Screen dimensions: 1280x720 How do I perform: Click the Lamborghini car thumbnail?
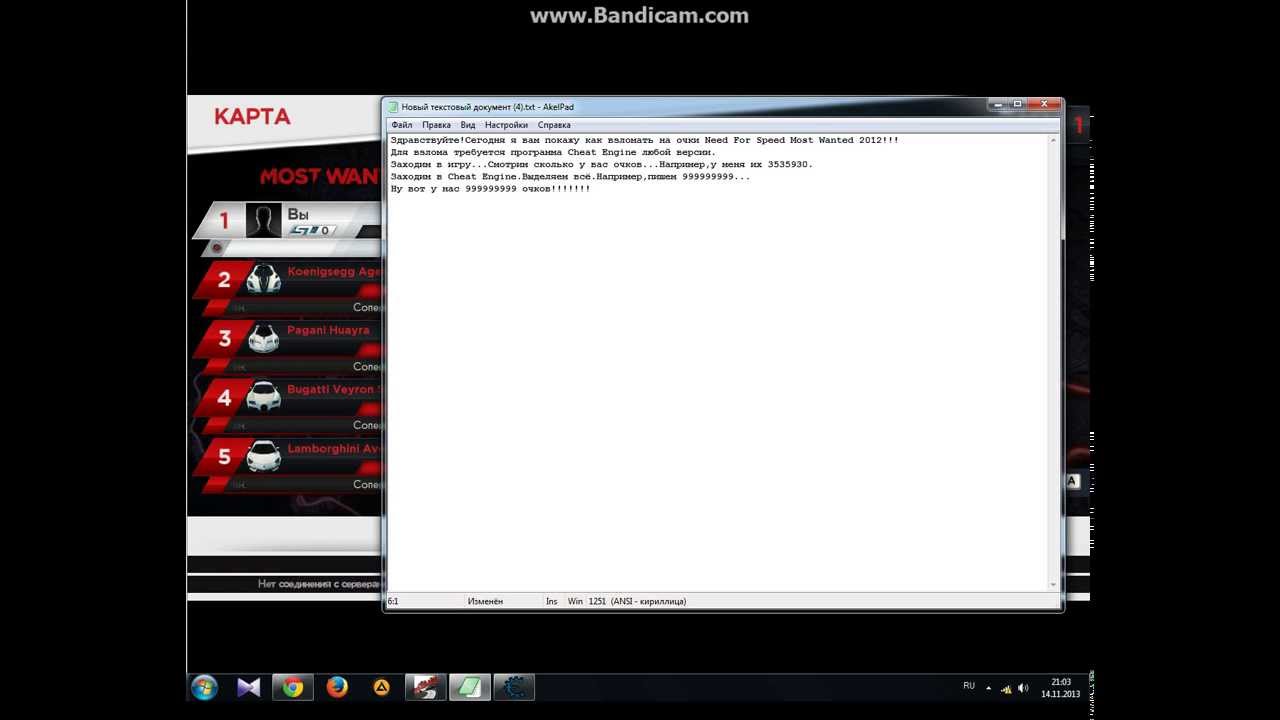(264, 456)
